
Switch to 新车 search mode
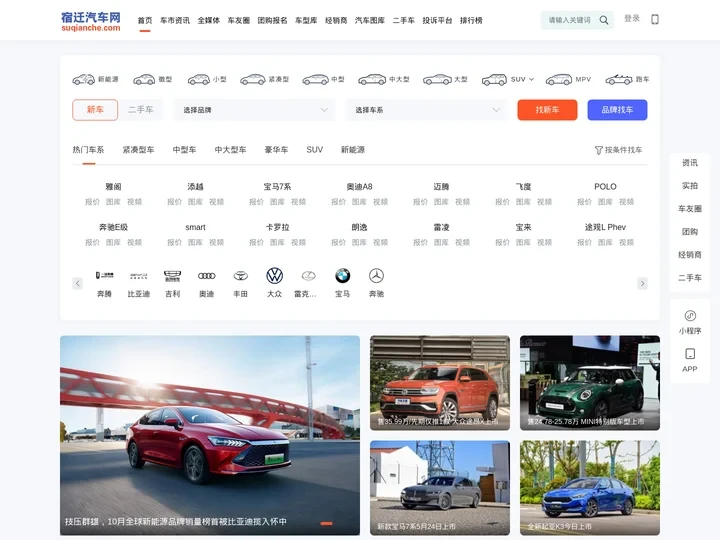[x=95, y=110]
